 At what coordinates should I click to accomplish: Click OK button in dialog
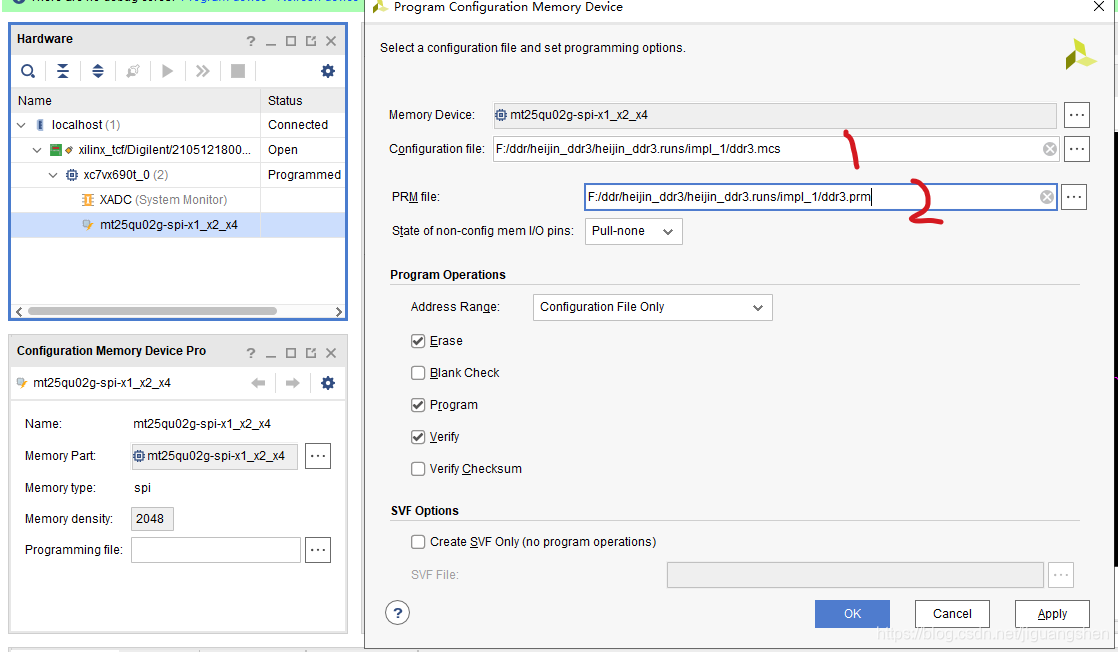click(x=852, y=613)
